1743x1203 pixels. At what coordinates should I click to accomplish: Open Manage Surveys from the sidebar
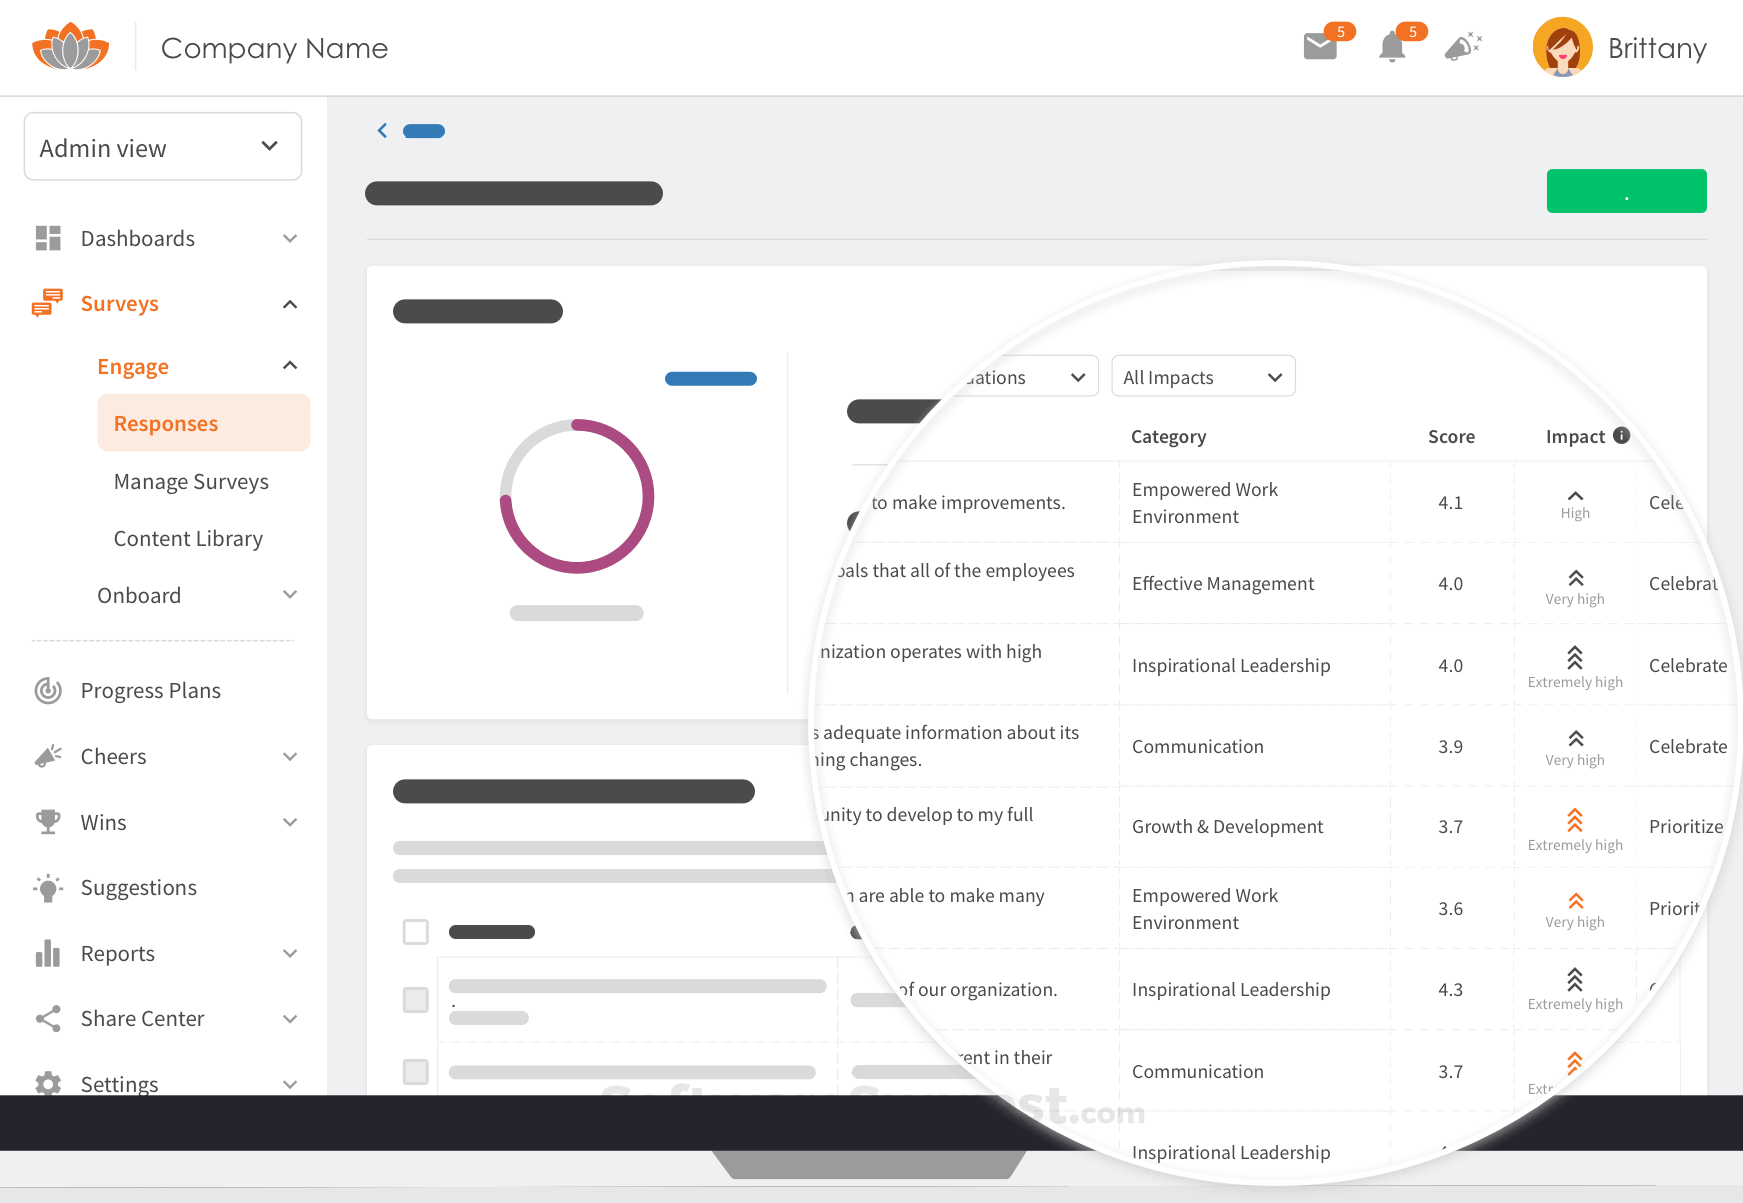[191, 481]
